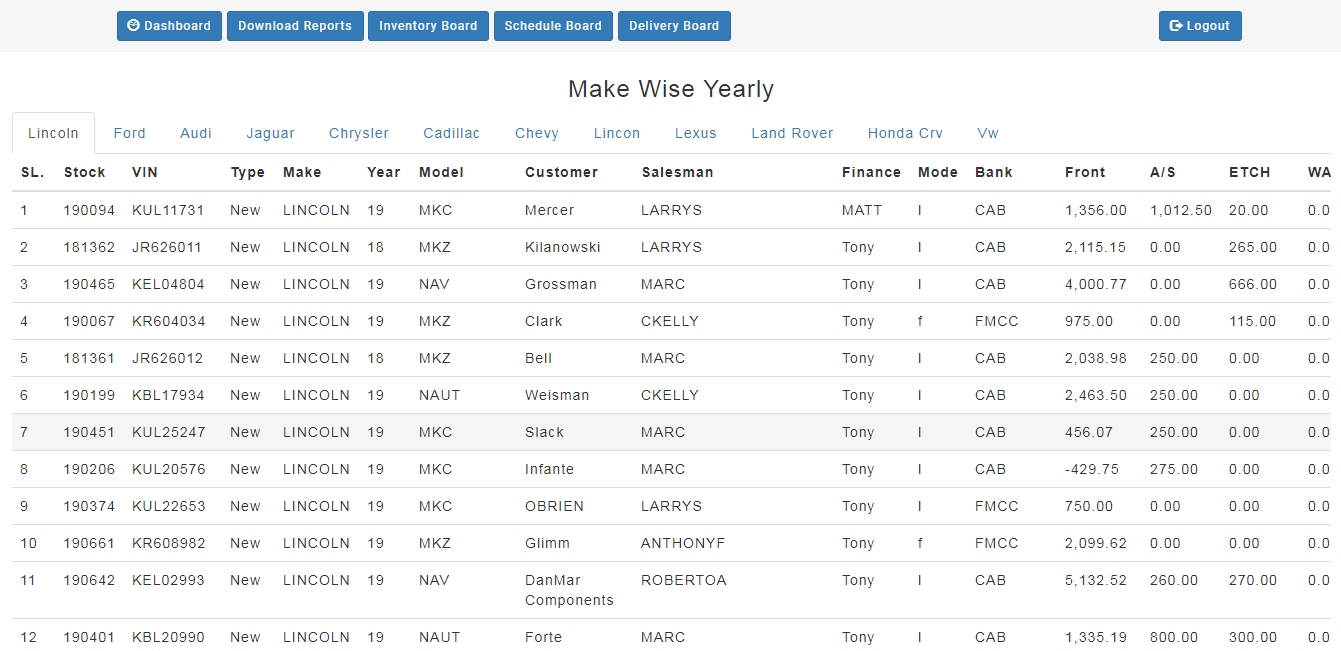Open Download Reports
The width and height of the screenshot is (1341, 651).
pos(295,26)
